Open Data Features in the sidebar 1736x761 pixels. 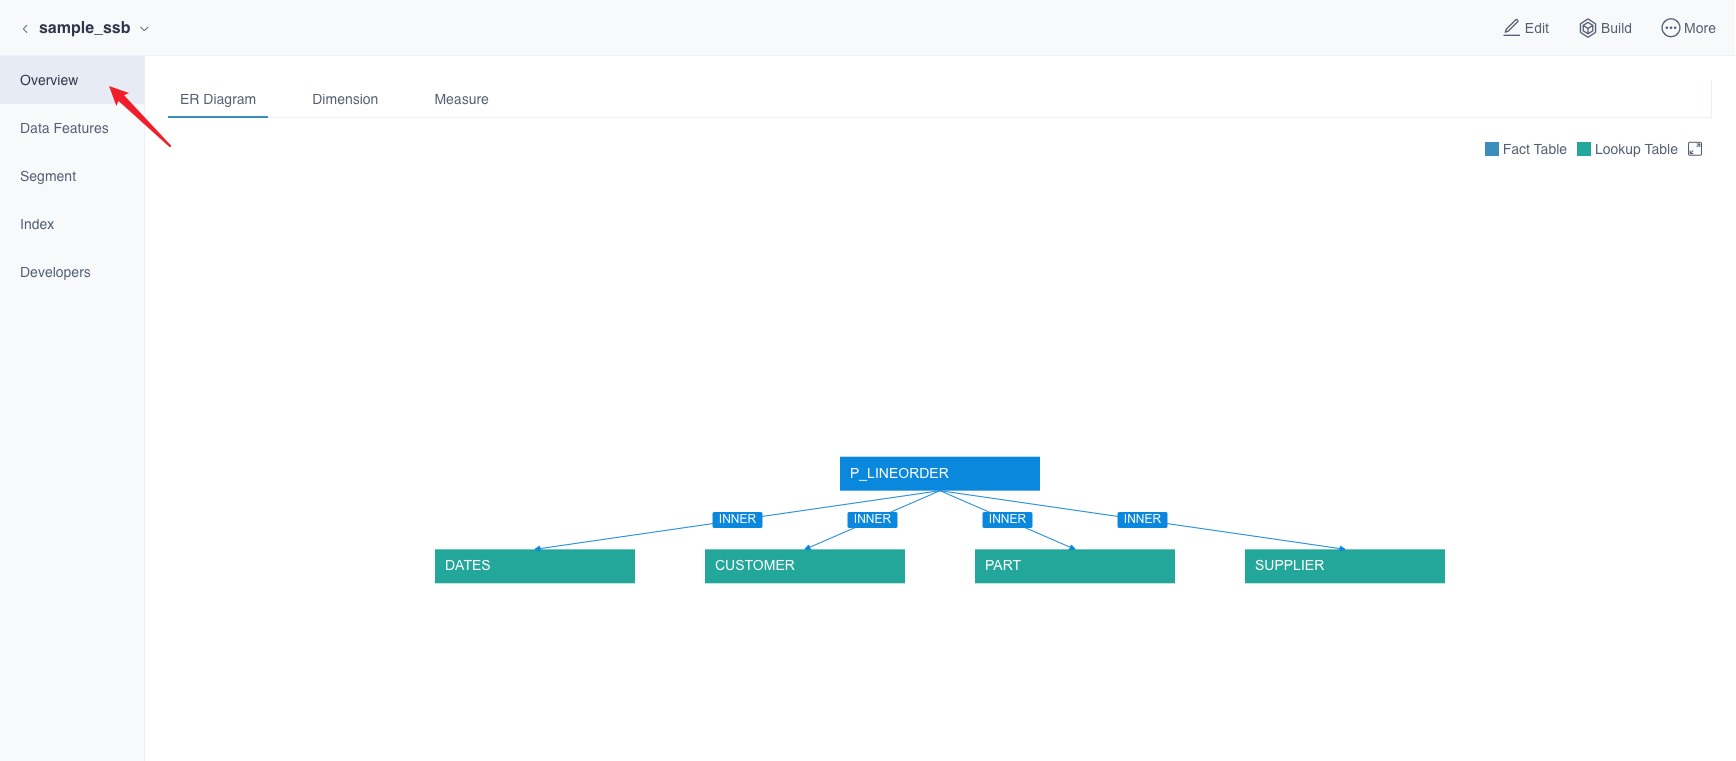click(64, 128)
